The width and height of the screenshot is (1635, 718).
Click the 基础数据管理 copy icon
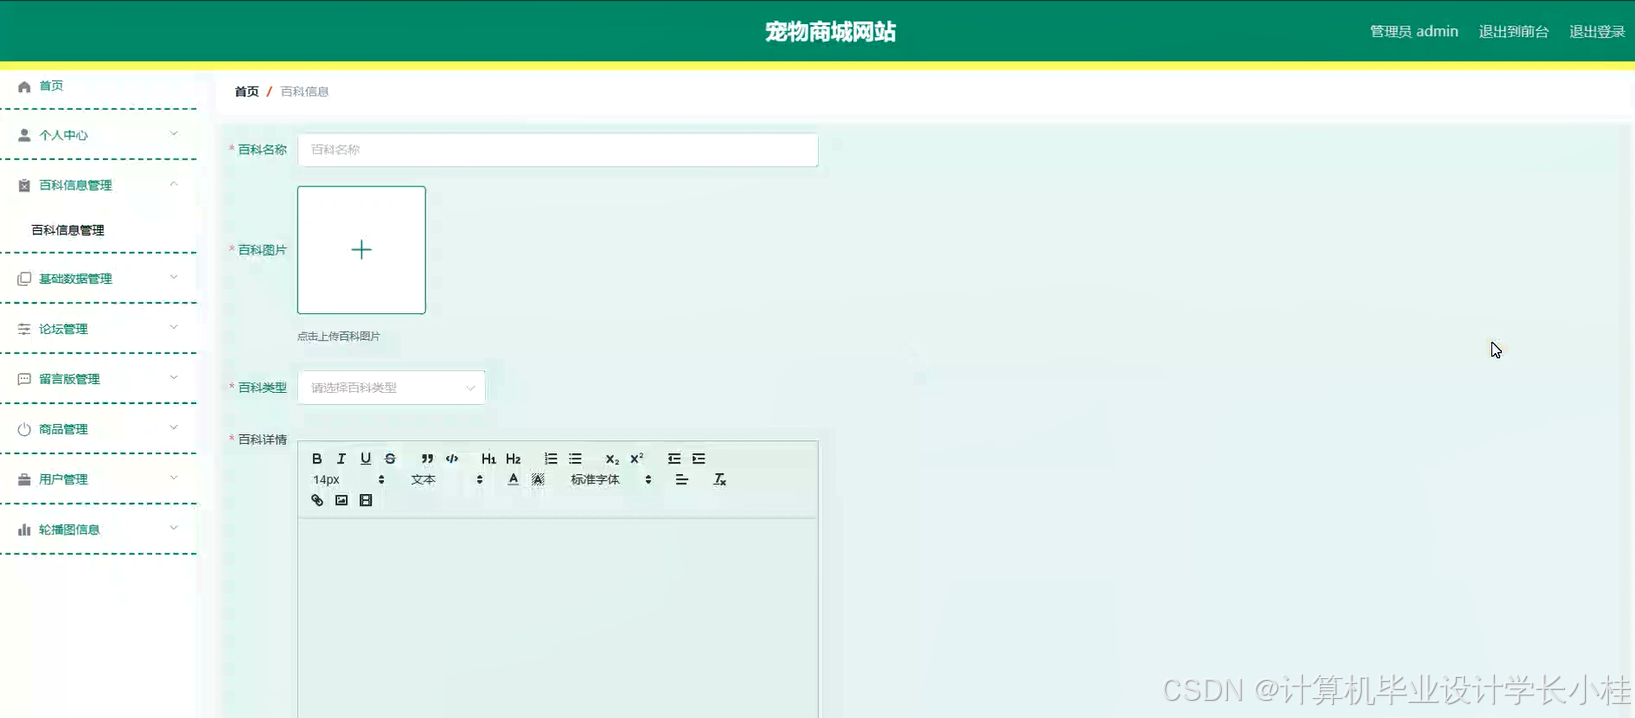pos(24,279)
